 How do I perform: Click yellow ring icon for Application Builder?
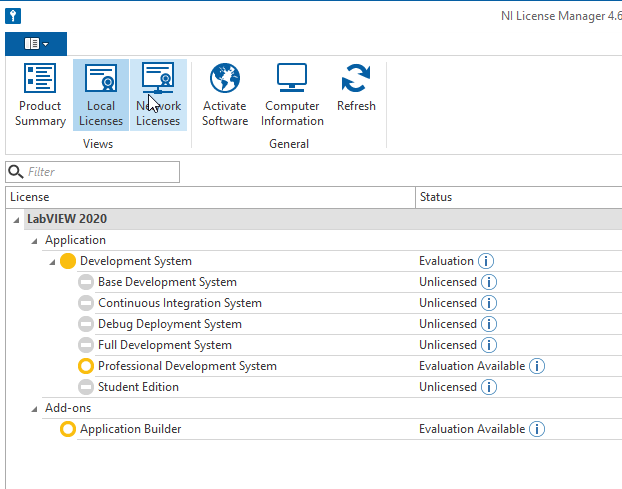[68, 429]
